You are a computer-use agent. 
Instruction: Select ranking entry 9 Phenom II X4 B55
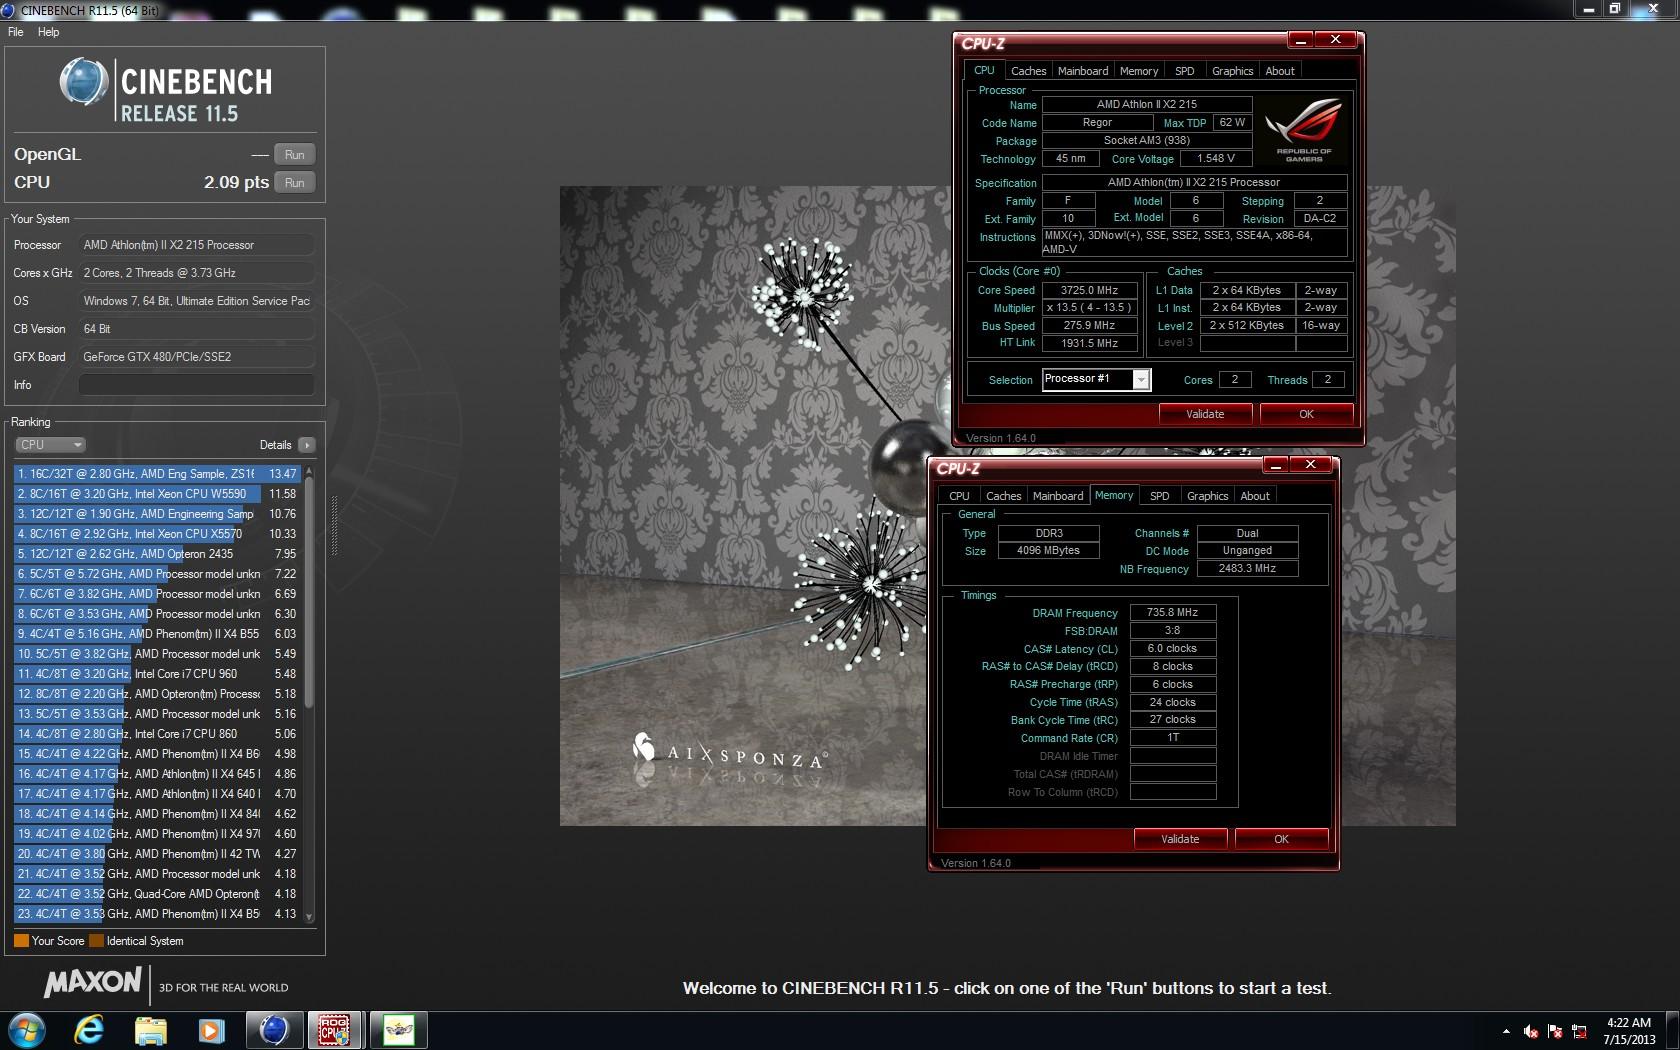[x=157, y=634]
